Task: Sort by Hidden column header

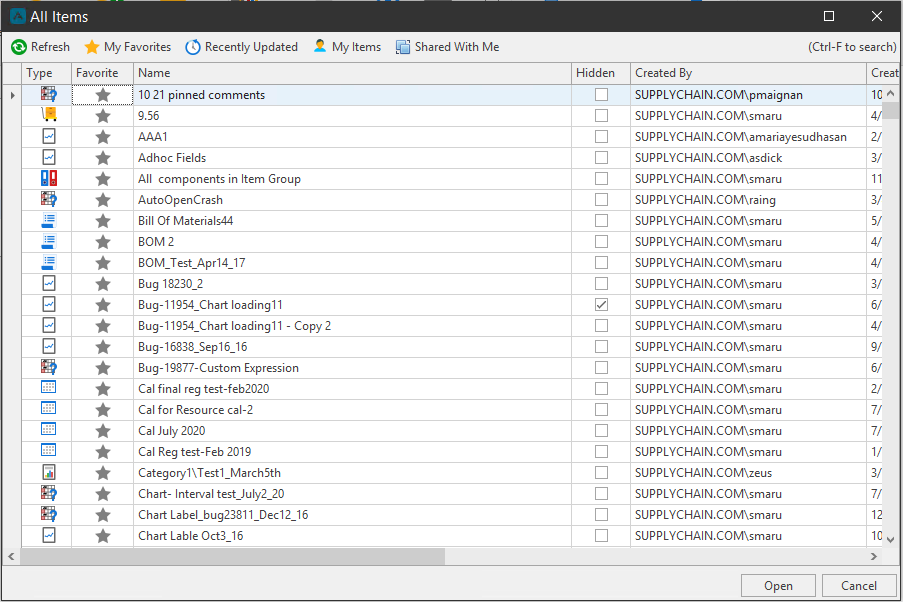Action: [601, 73]
